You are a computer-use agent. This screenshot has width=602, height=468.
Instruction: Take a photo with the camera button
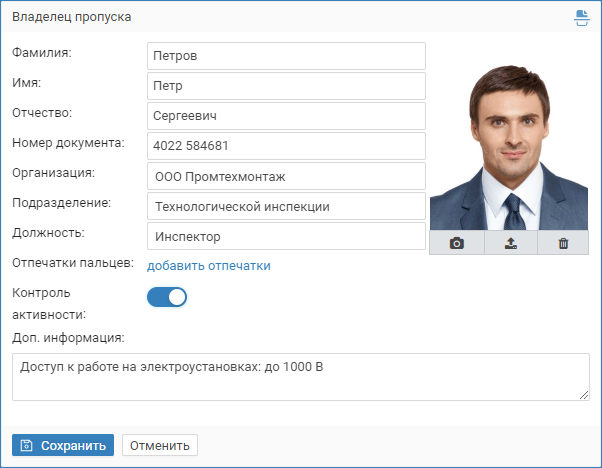(456, 243)
